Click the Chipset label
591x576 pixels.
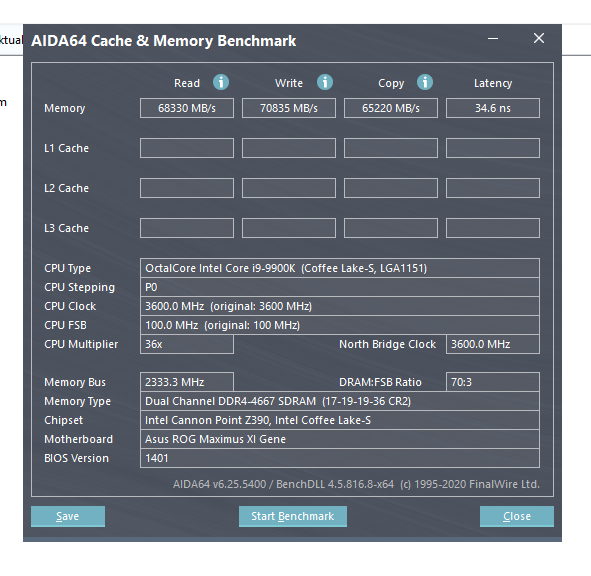click(63, 421)
